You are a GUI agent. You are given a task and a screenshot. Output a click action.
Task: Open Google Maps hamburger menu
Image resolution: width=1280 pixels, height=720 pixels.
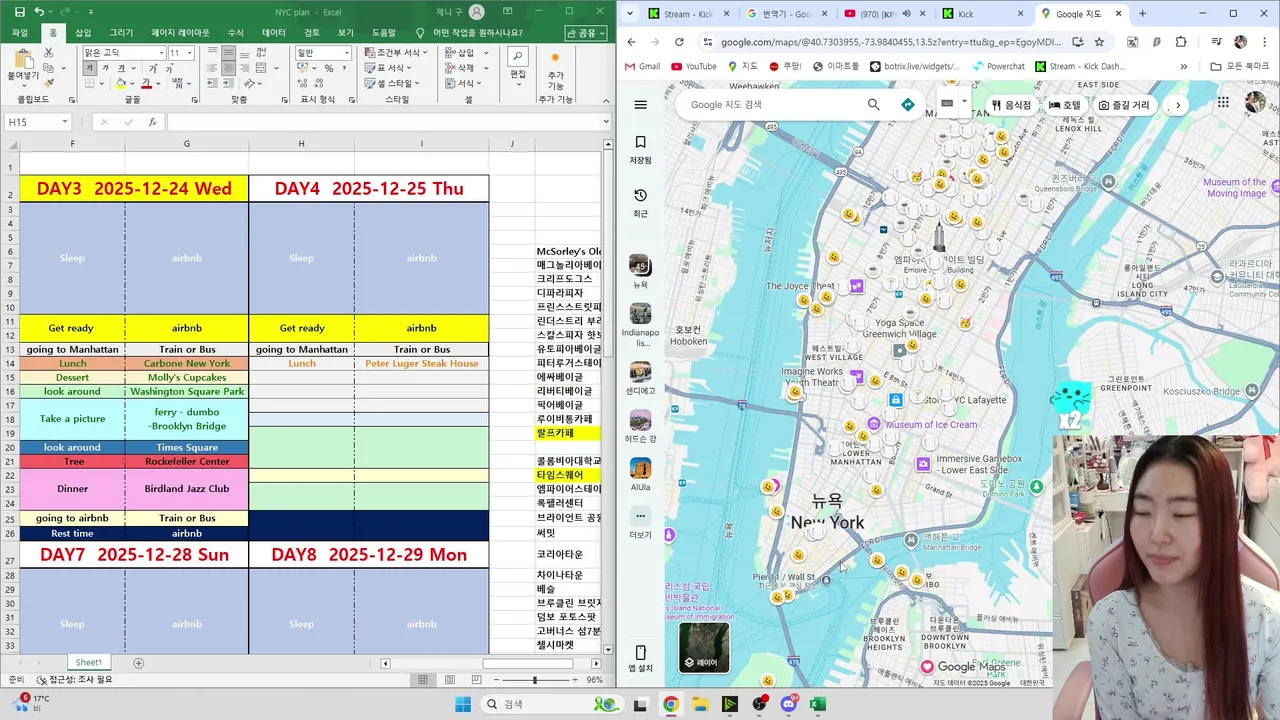(x=641, y=105)
